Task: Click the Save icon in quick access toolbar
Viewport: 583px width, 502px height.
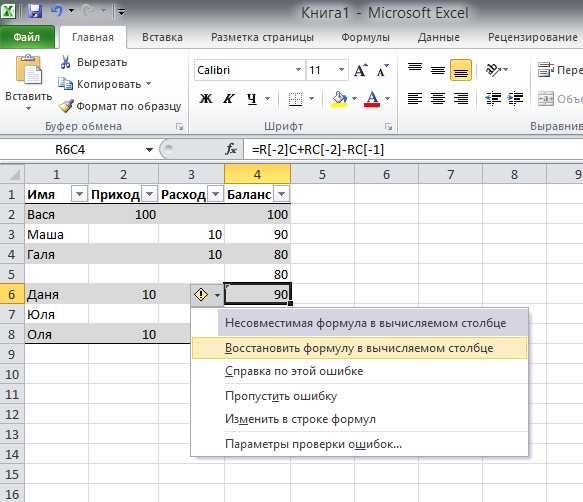Action: tap(35, 11)
